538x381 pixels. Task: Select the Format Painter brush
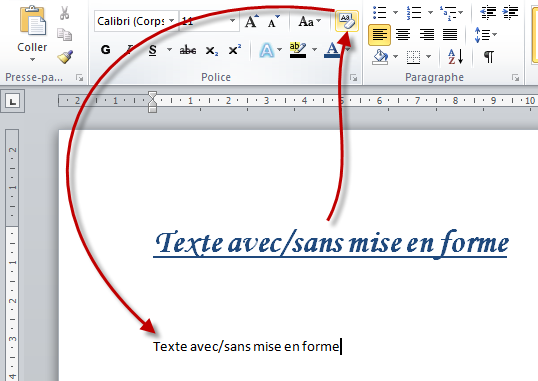(x=65, y=57)
